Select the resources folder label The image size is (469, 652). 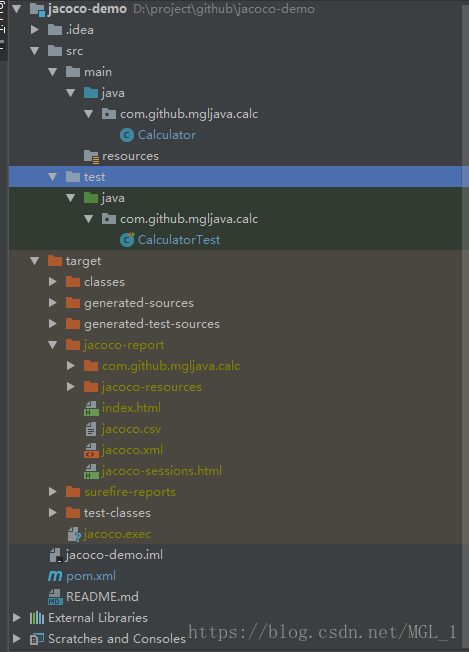click(130, 156)
